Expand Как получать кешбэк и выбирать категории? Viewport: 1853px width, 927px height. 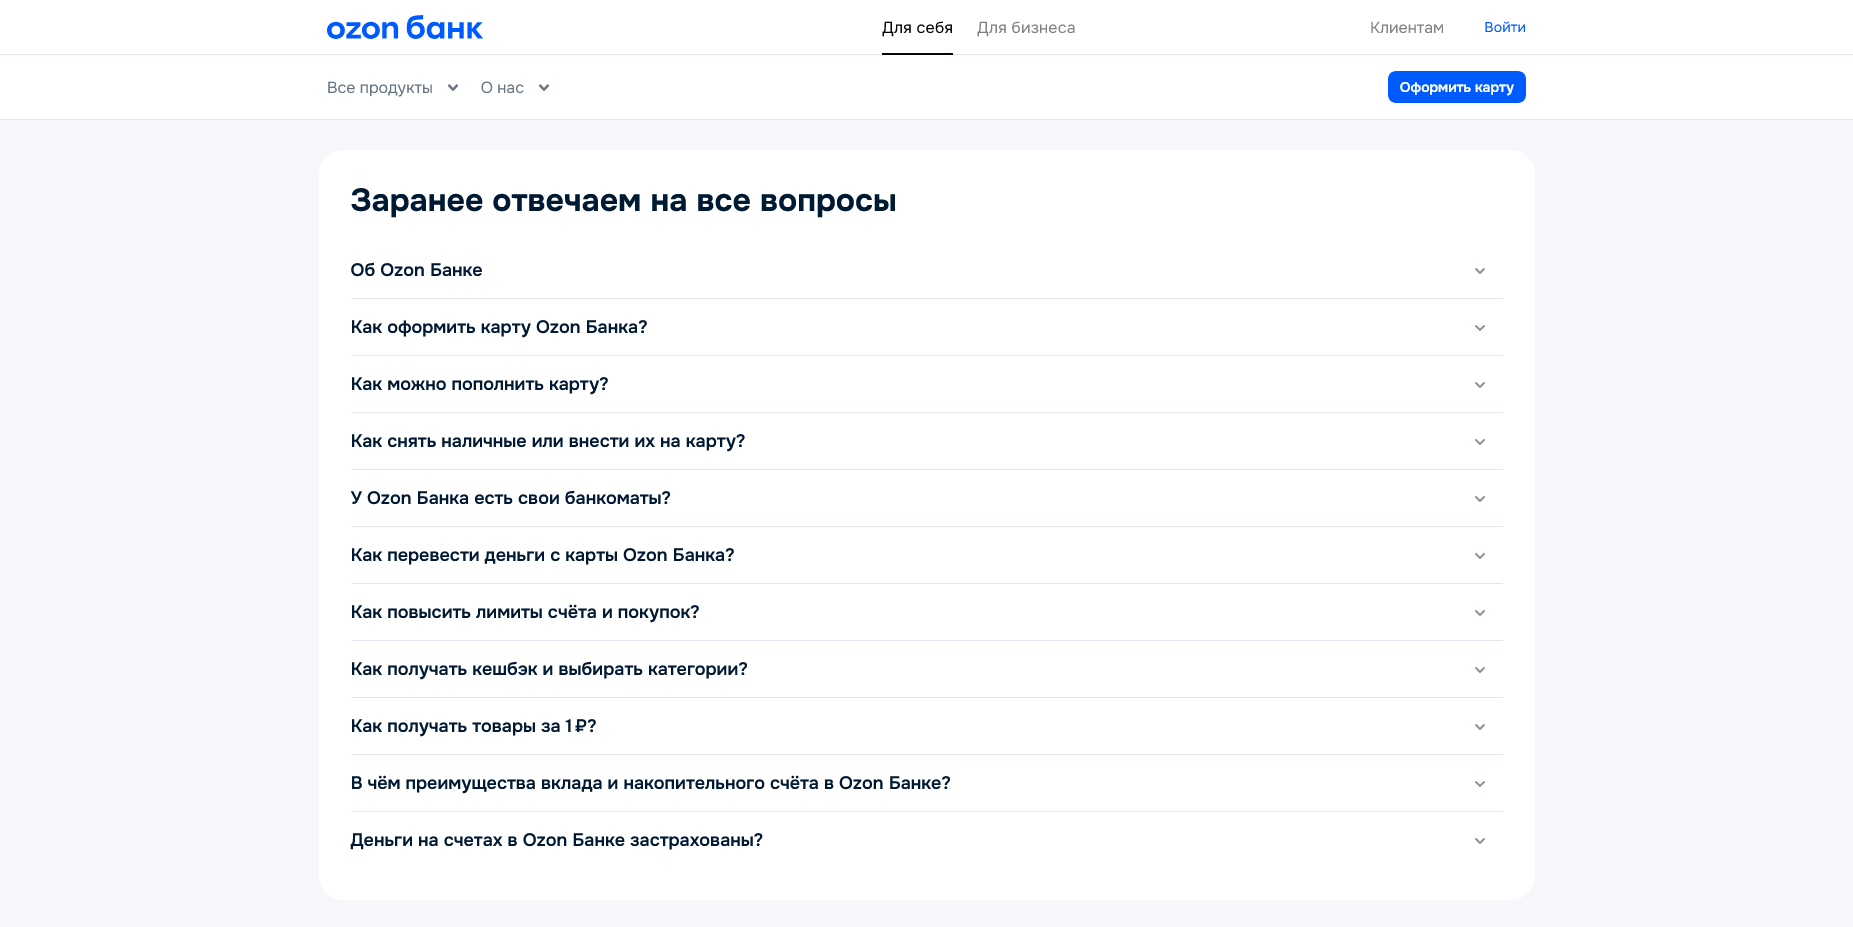point(926,669)
